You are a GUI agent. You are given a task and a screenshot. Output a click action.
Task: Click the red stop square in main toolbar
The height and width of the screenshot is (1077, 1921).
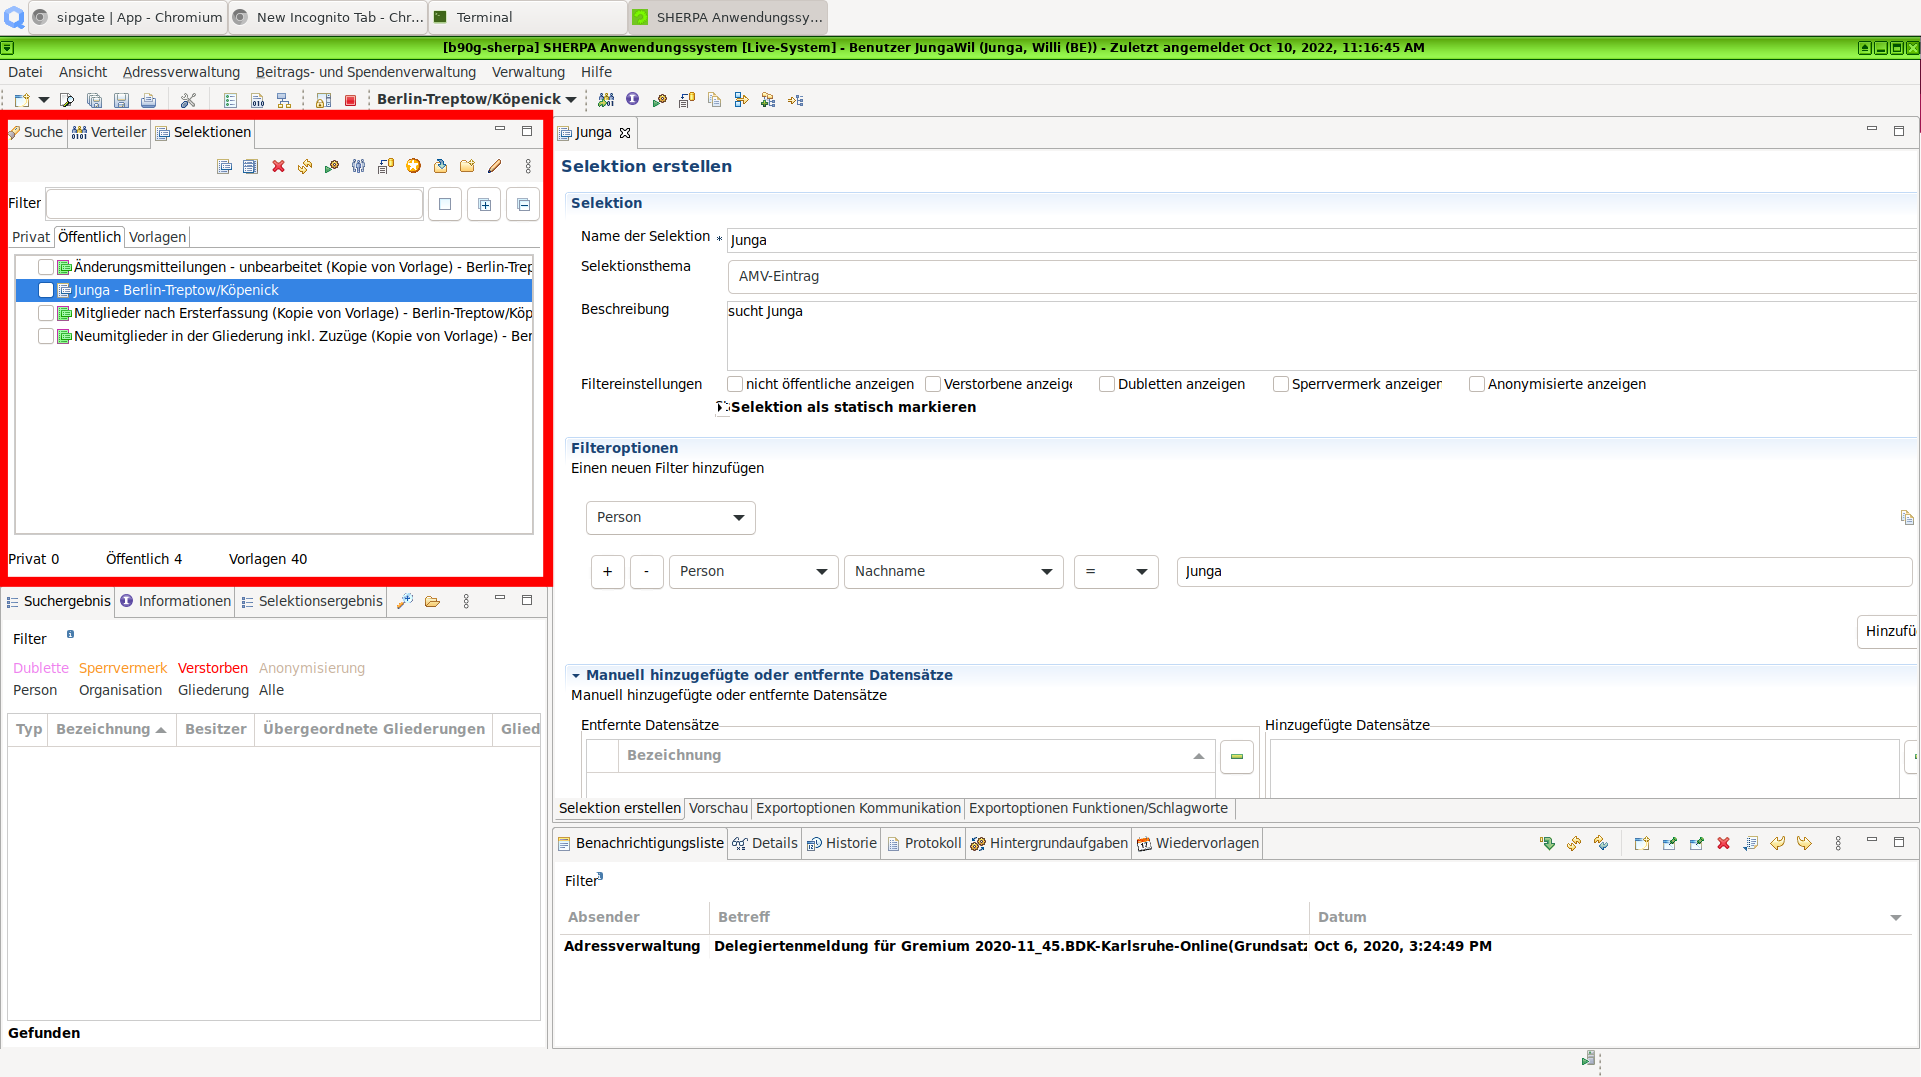pyautogui.click(x=350, y=100)
